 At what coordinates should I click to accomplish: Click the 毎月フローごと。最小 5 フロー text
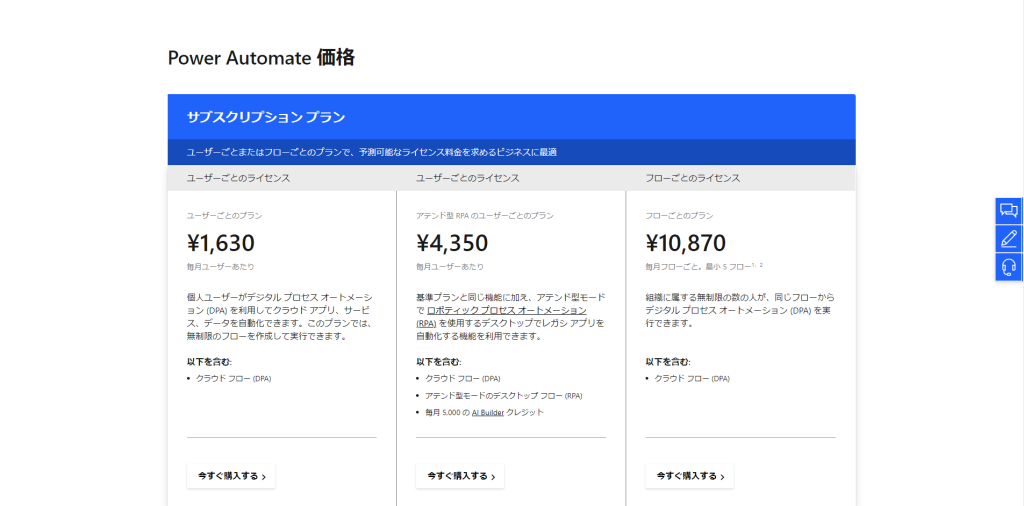click(x=704, y=266)
